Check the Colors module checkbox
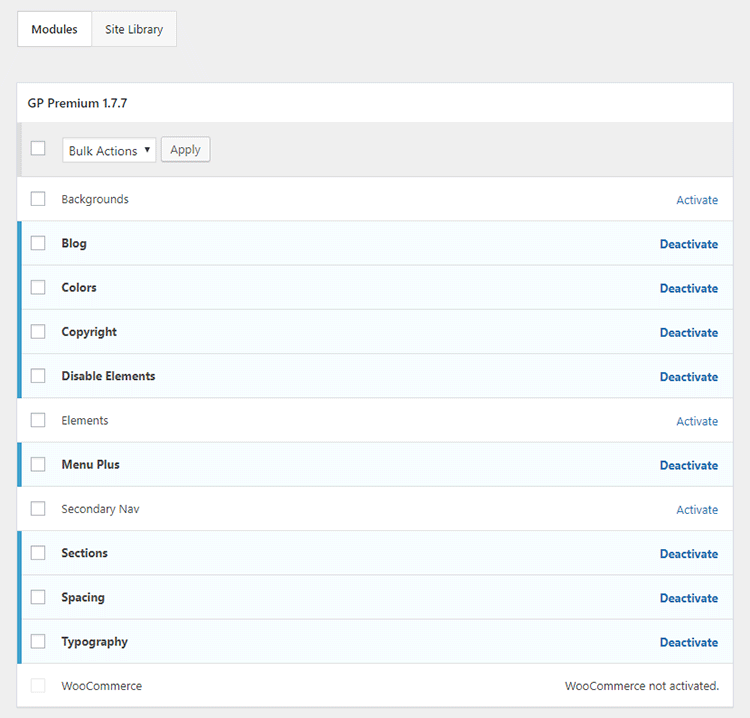The image size is (750, 718). click(38, 287)
